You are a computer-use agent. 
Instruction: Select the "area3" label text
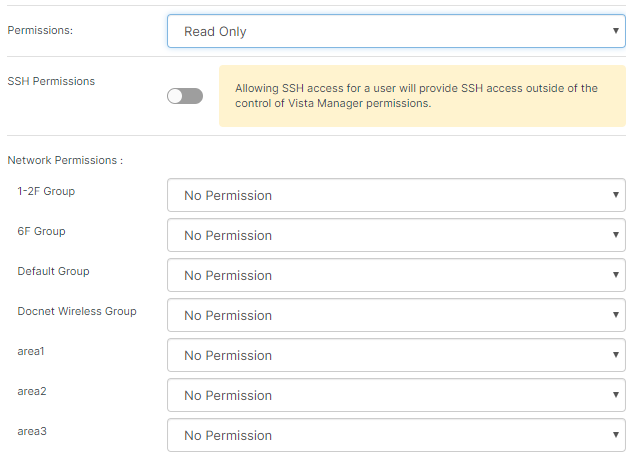pyautogui.click(x=32, y=431)
